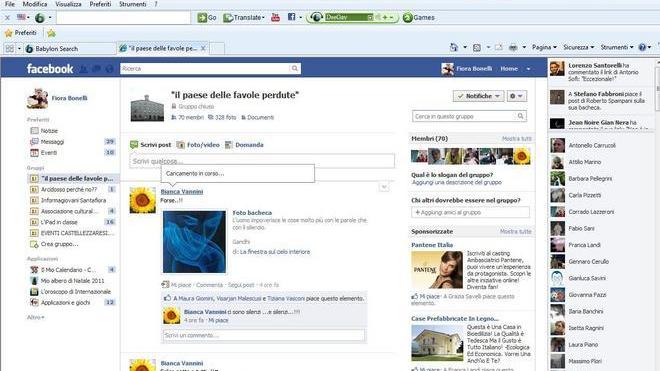Click the Foto/video icon
Viewport: 660px width, 371px height.
click(181, 145)
